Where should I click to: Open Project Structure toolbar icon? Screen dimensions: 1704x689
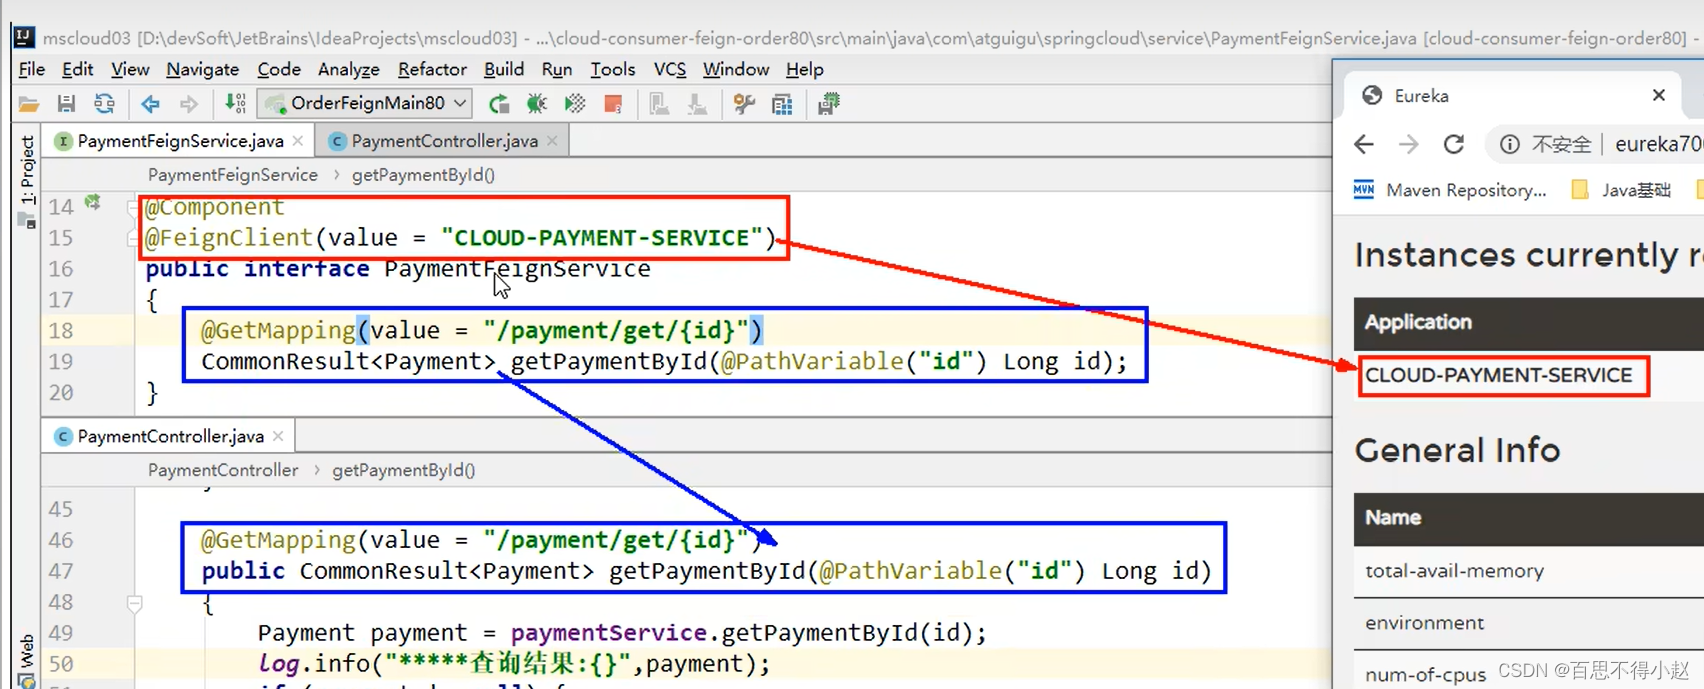tap(782, 103)
